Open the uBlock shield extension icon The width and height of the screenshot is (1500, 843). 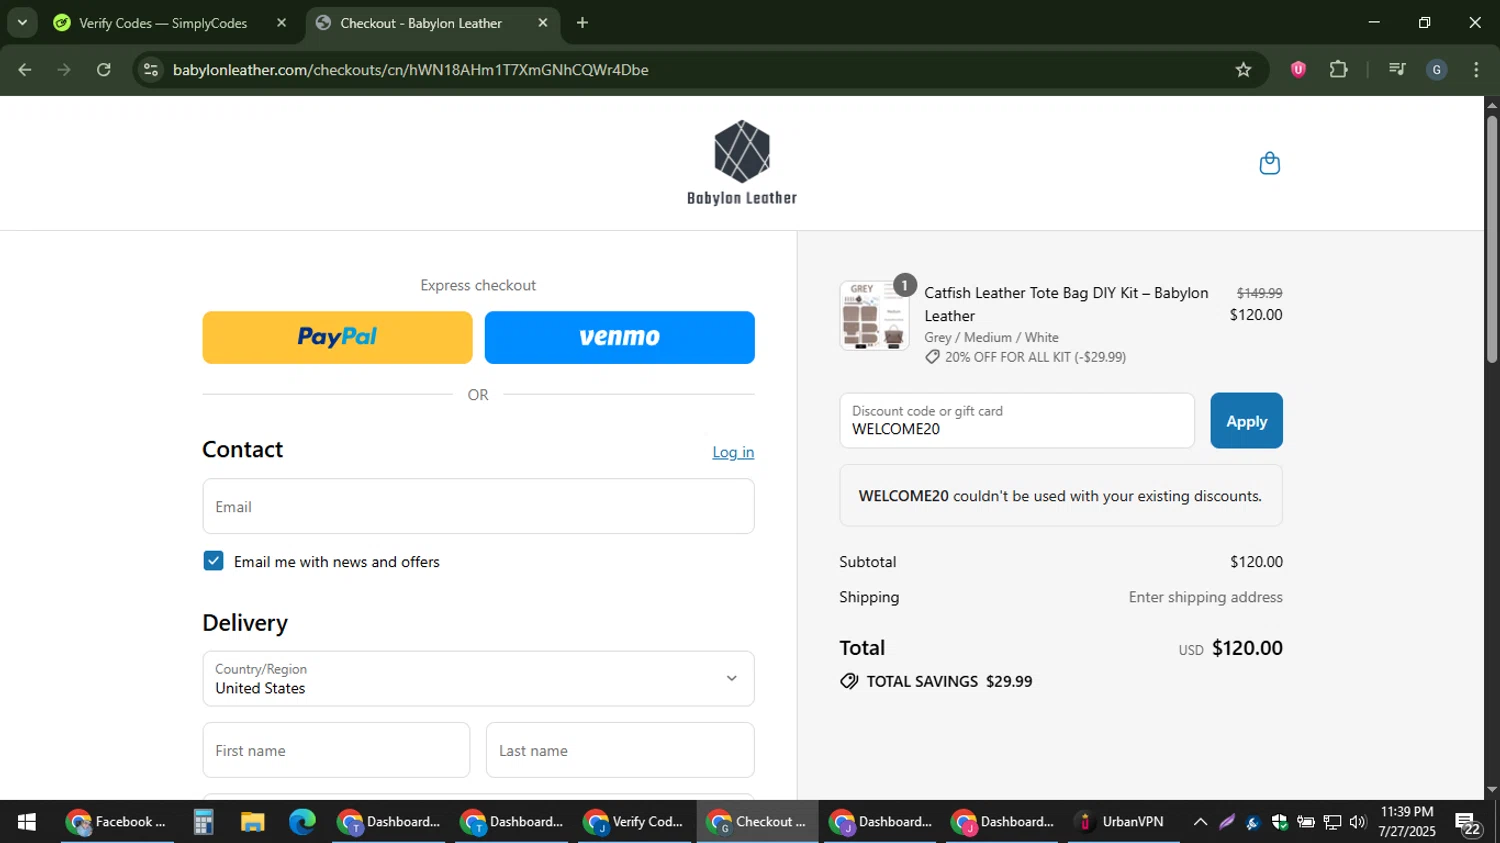[1298, 70]
